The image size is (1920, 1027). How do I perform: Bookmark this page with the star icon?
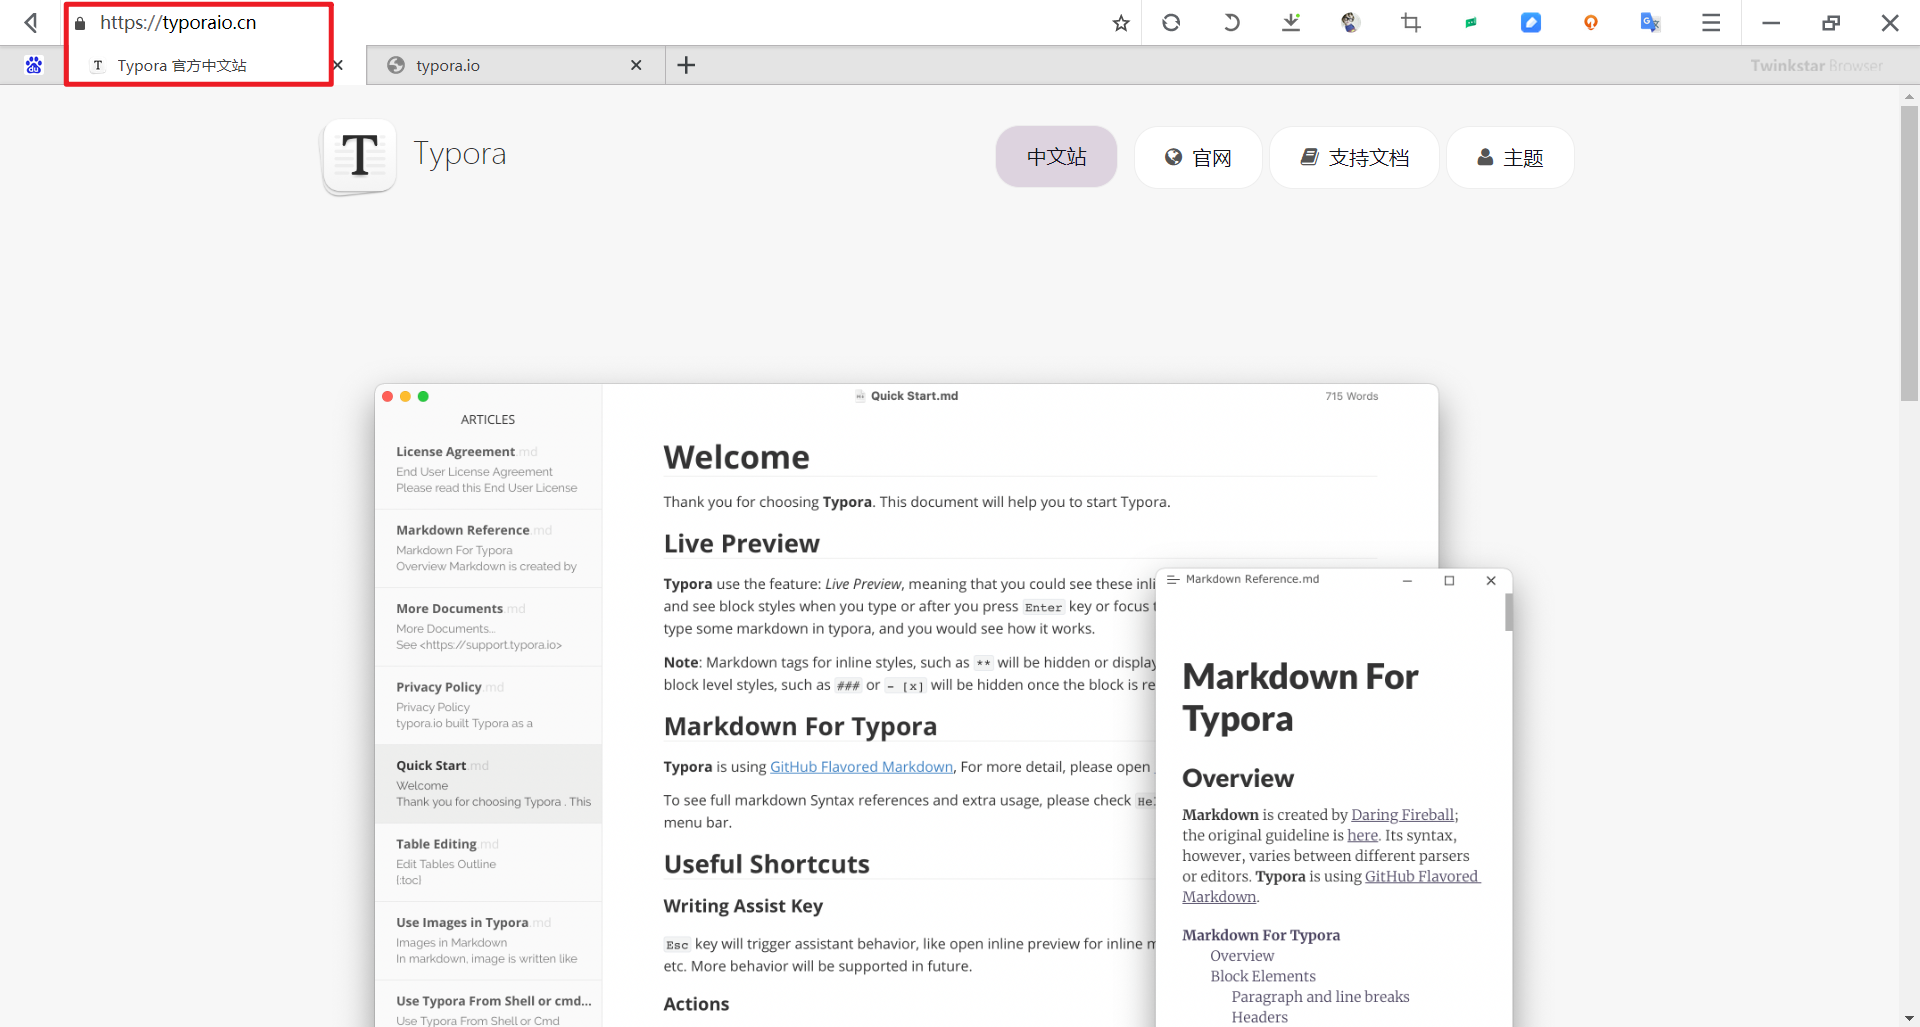pyautogui.click(x=1121, y=22)
